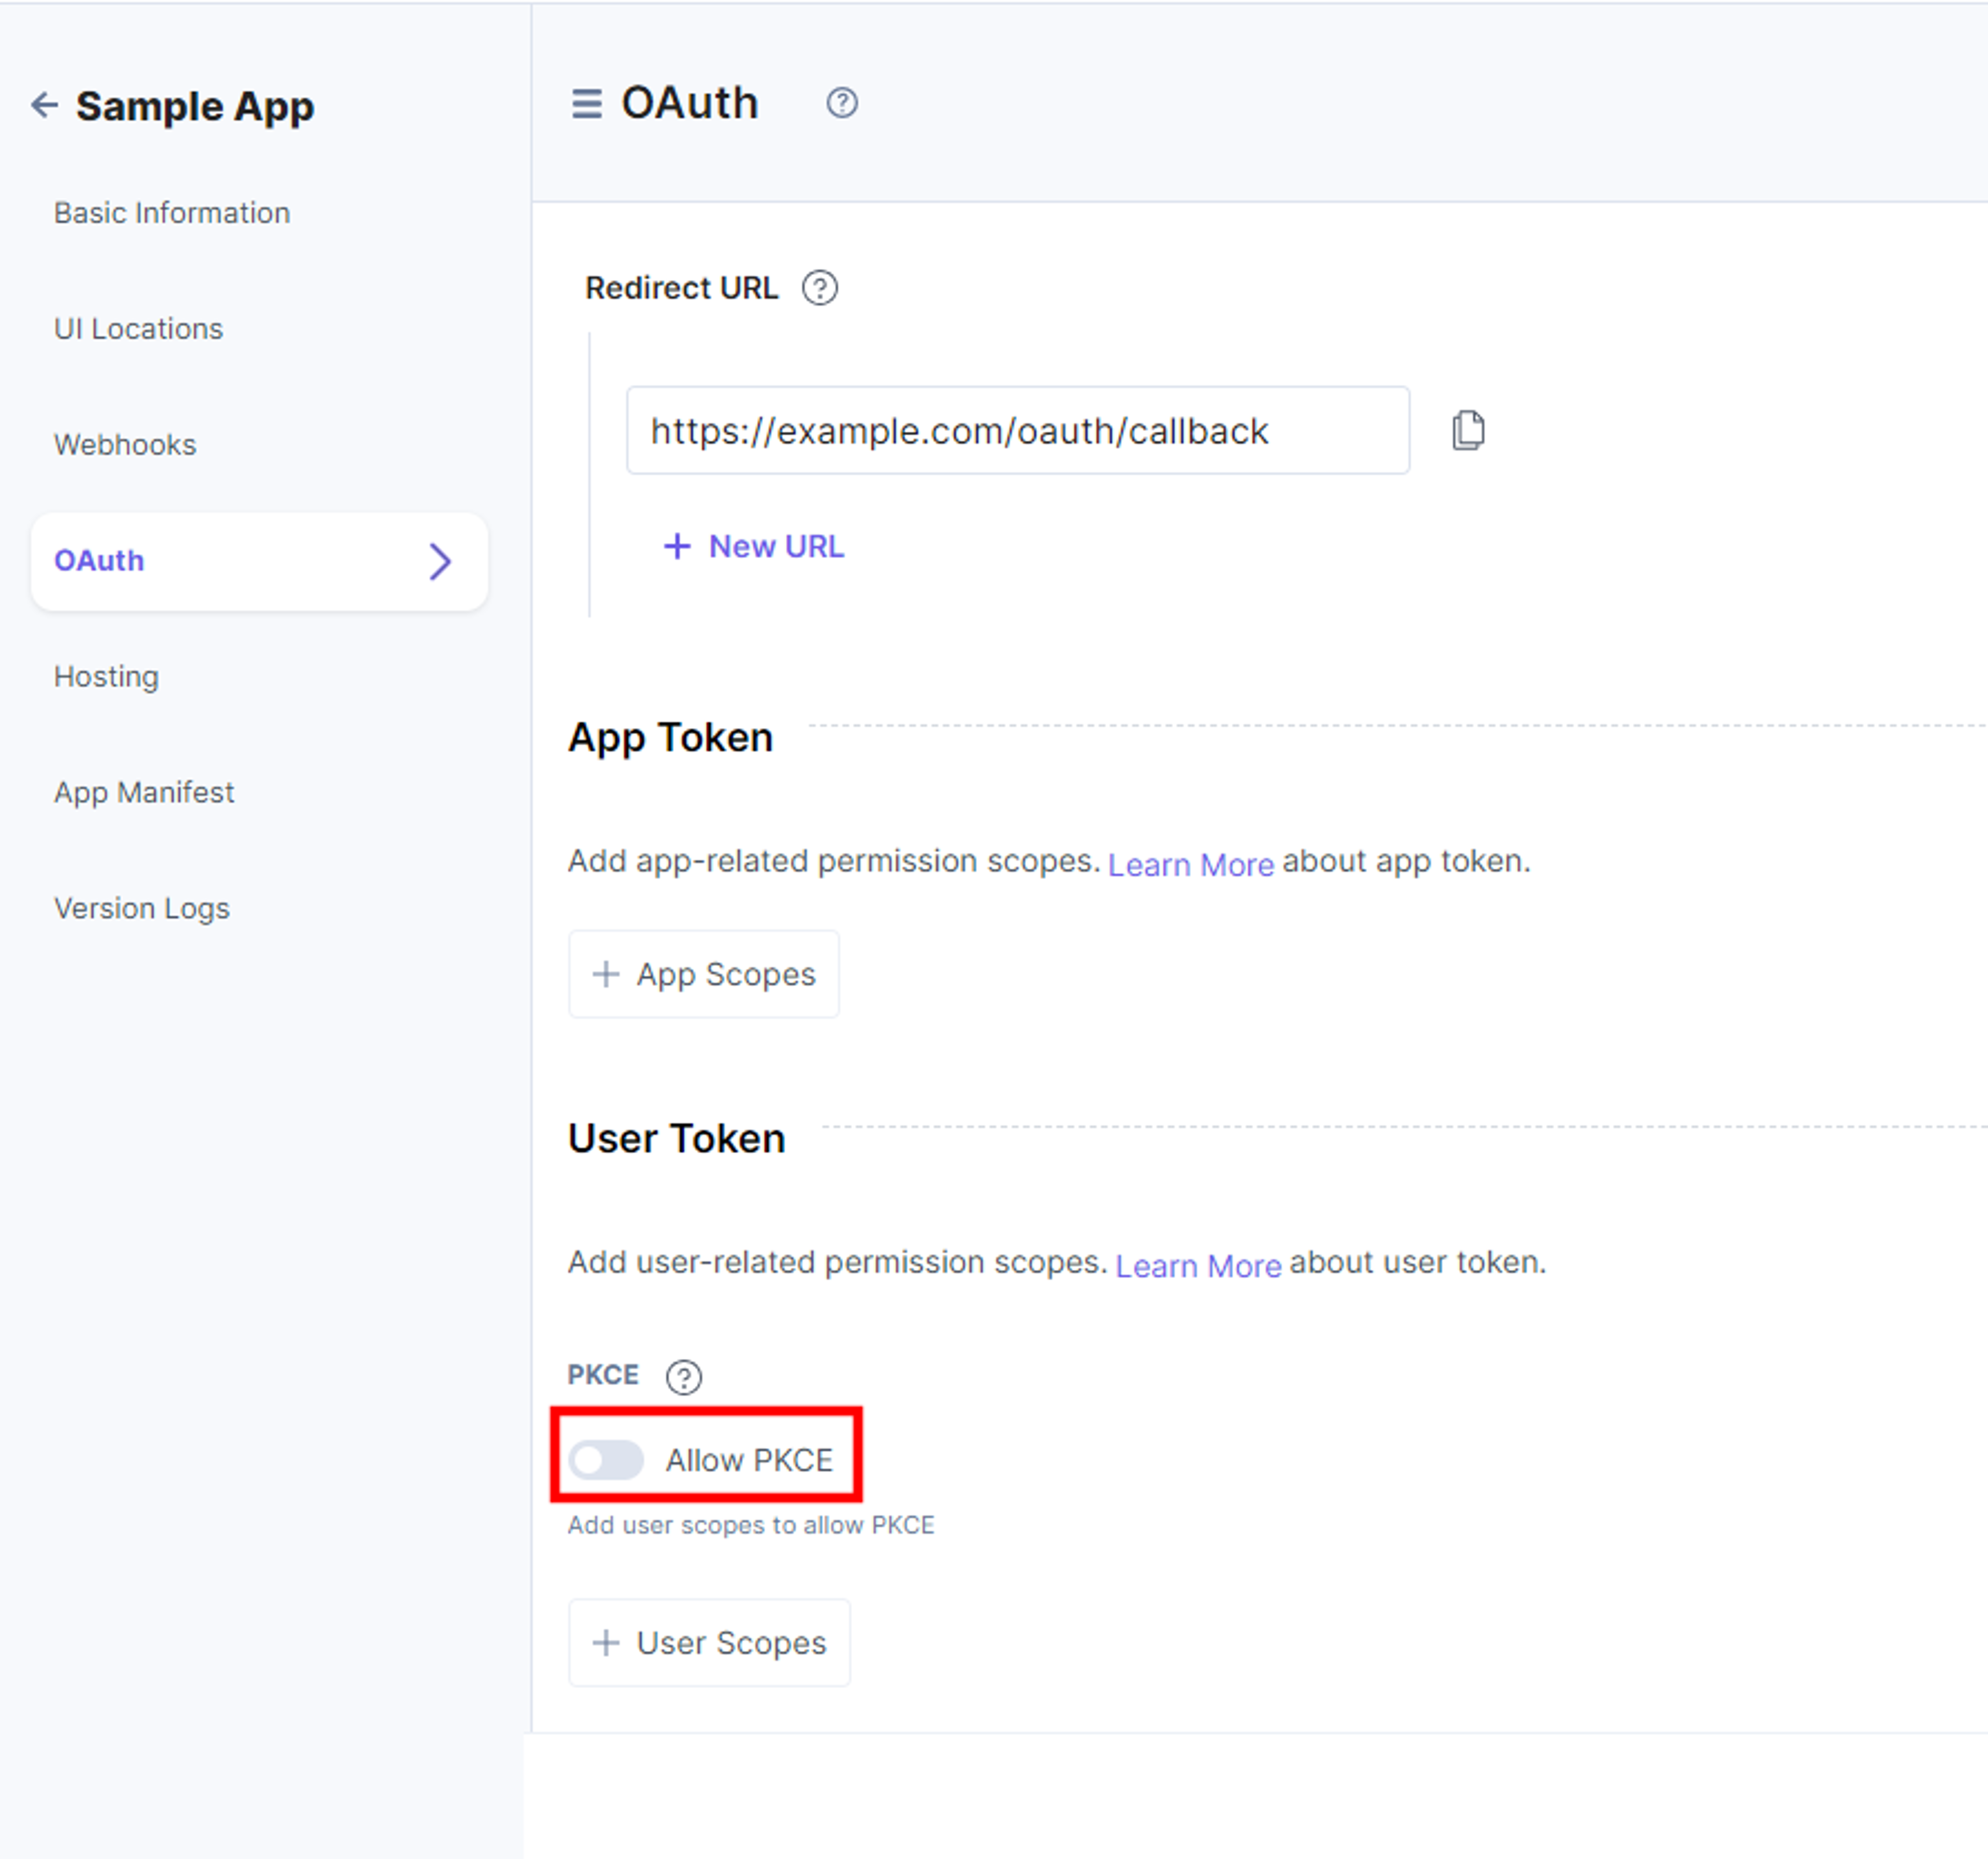Go back using the arrow beside Sample App

click(x=44, y=104)
